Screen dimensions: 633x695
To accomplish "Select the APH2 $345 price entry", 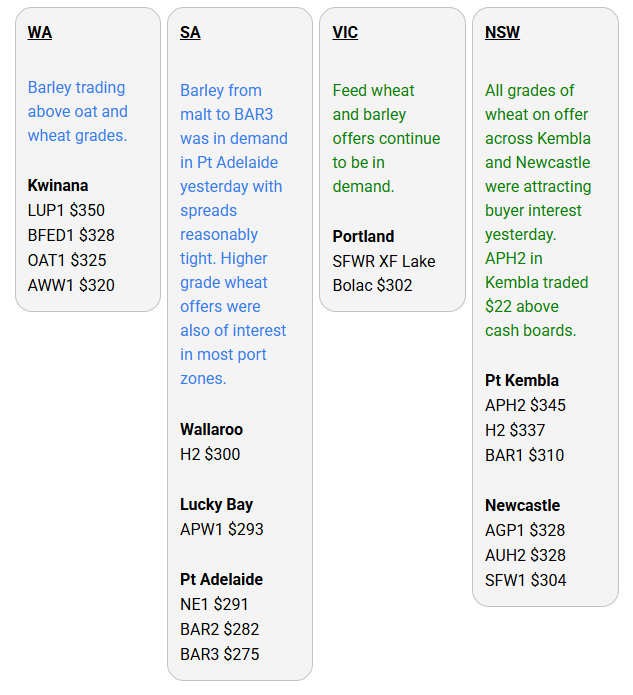I will click(525, 405).
